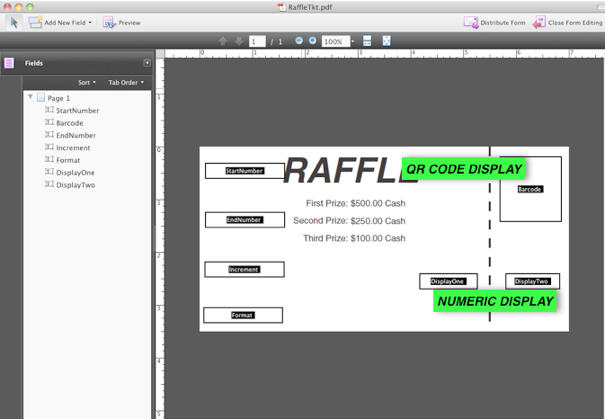Click StartNumber form field on ticket
The height and width of the screenshot is (419, 605).
245,171
